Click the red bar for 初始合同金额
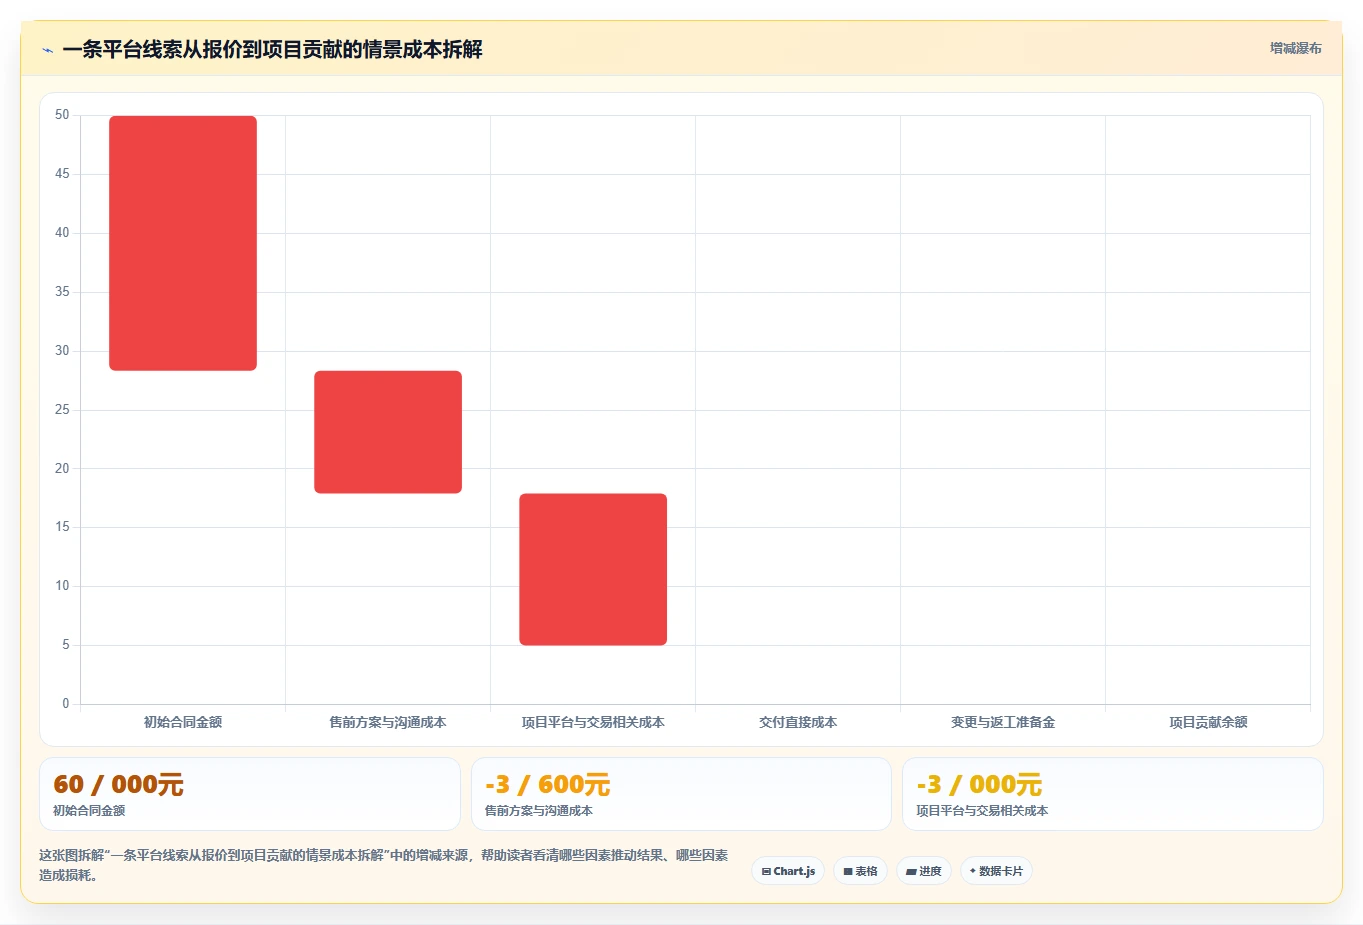The height and width of the screenshot is (925, 1363). click(183, 243)
